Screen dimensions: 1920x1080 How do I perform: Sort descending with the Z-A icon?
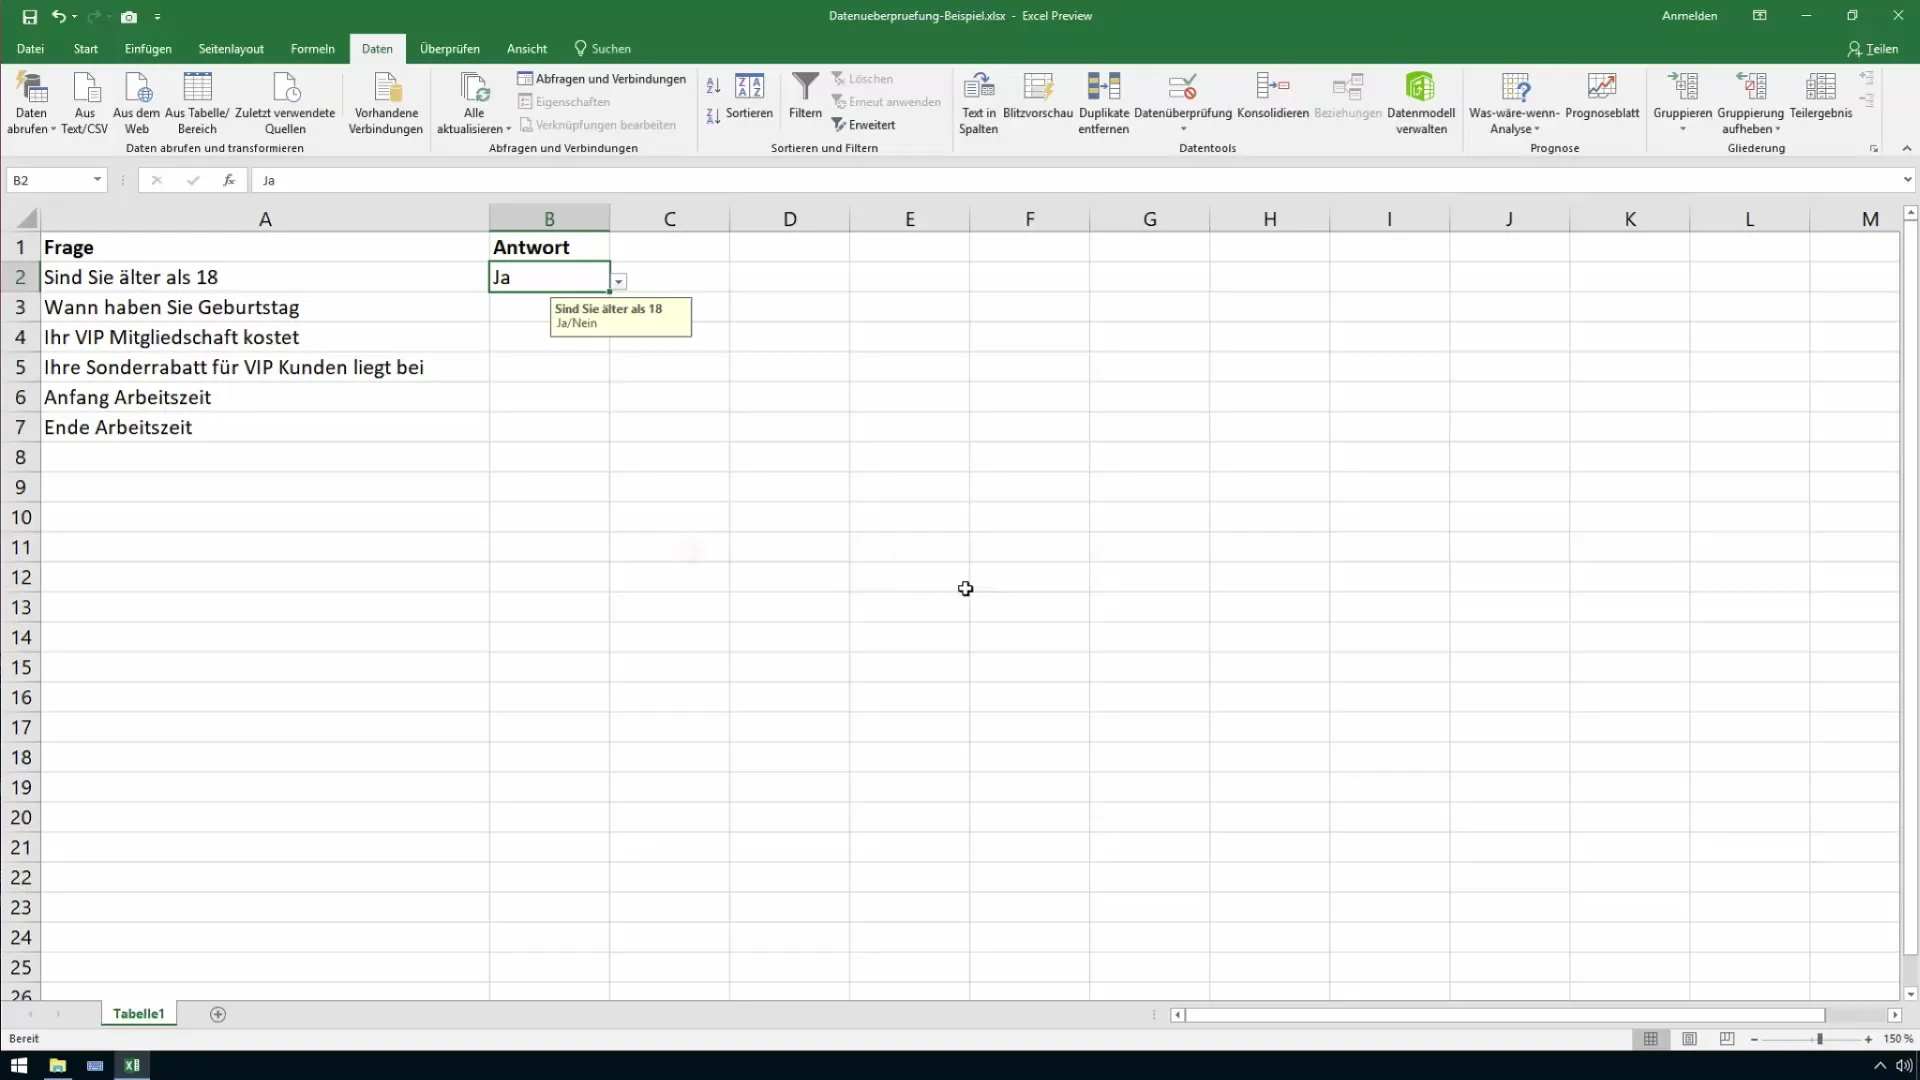(713, 116)
